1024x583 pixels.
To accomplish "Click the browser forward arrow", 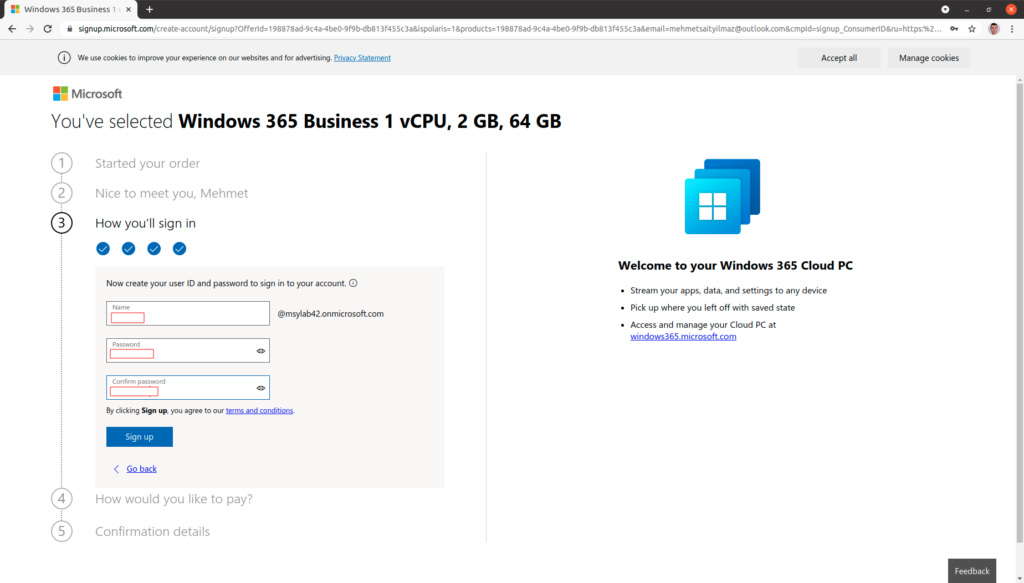I will tap(29, 29).
